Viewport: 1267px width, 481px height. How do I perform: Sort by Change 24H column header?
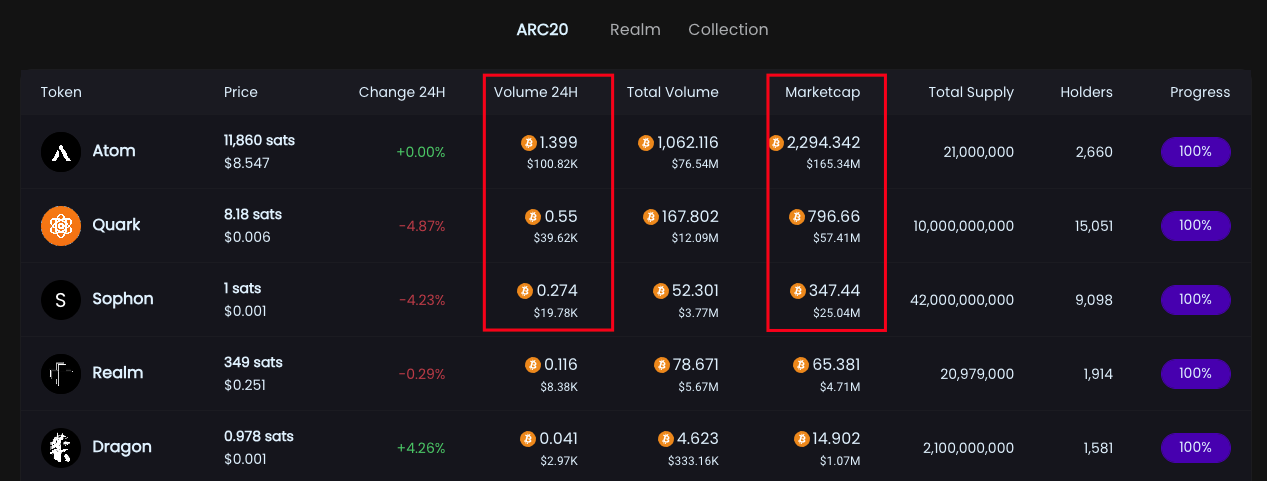coord(401,92)
